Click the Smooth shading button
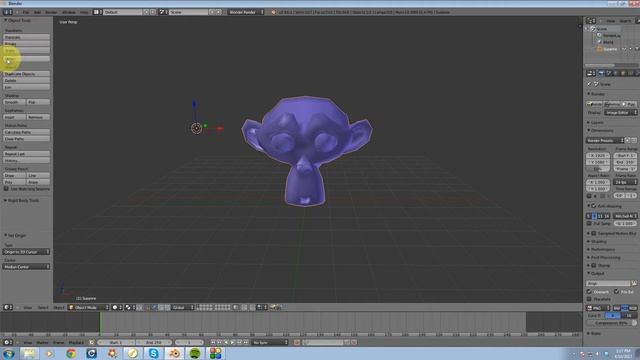The height and width of the screenshot is (360, 640). [14, 102]
